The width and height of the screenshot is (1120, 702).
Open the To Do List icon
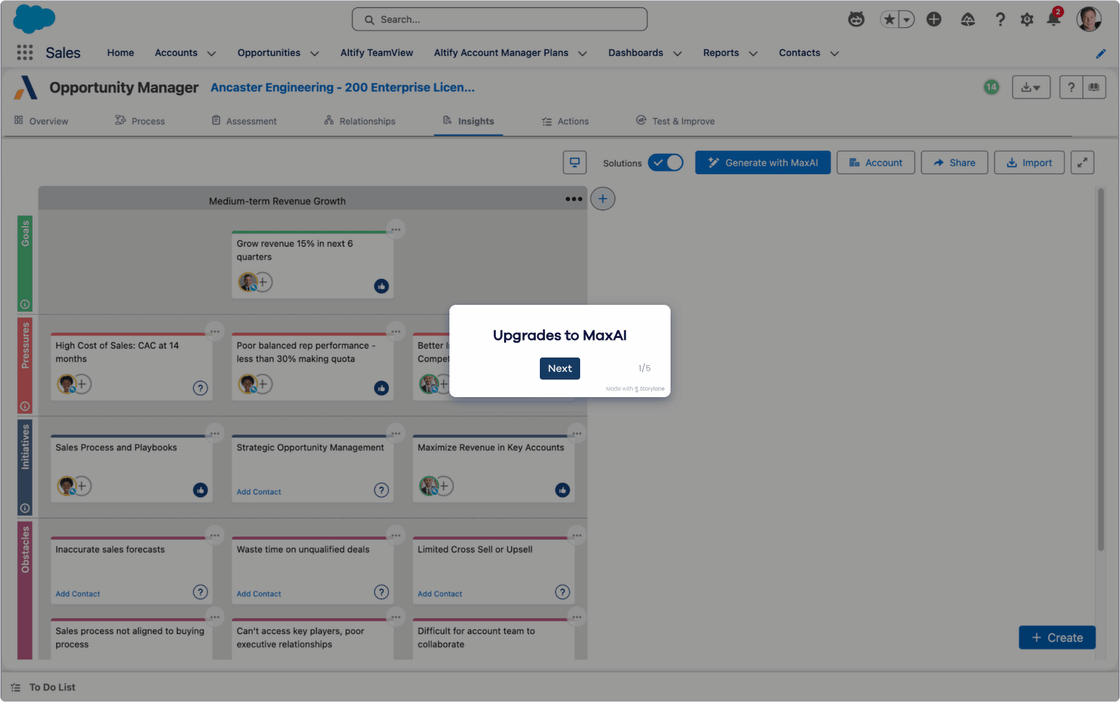tap(15, 687)
